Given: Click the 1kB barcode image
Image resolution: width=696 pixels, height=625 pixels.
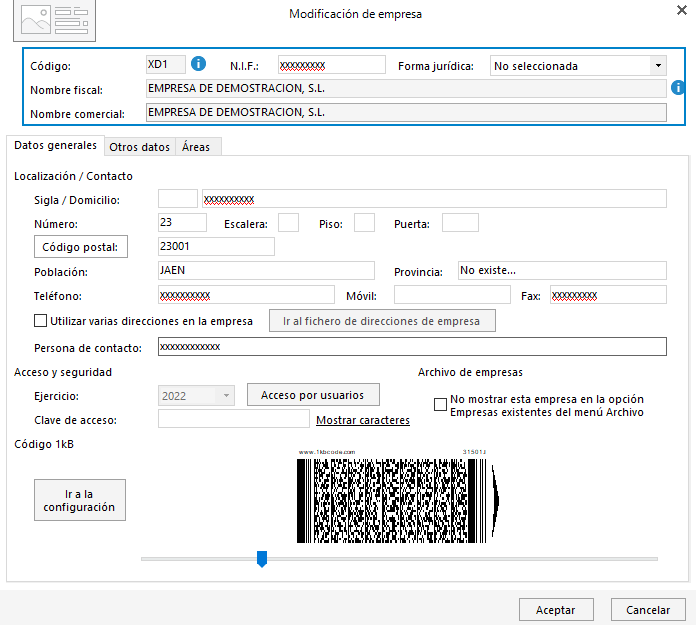Looking at the screenshot, I should [x=398, y=497].
